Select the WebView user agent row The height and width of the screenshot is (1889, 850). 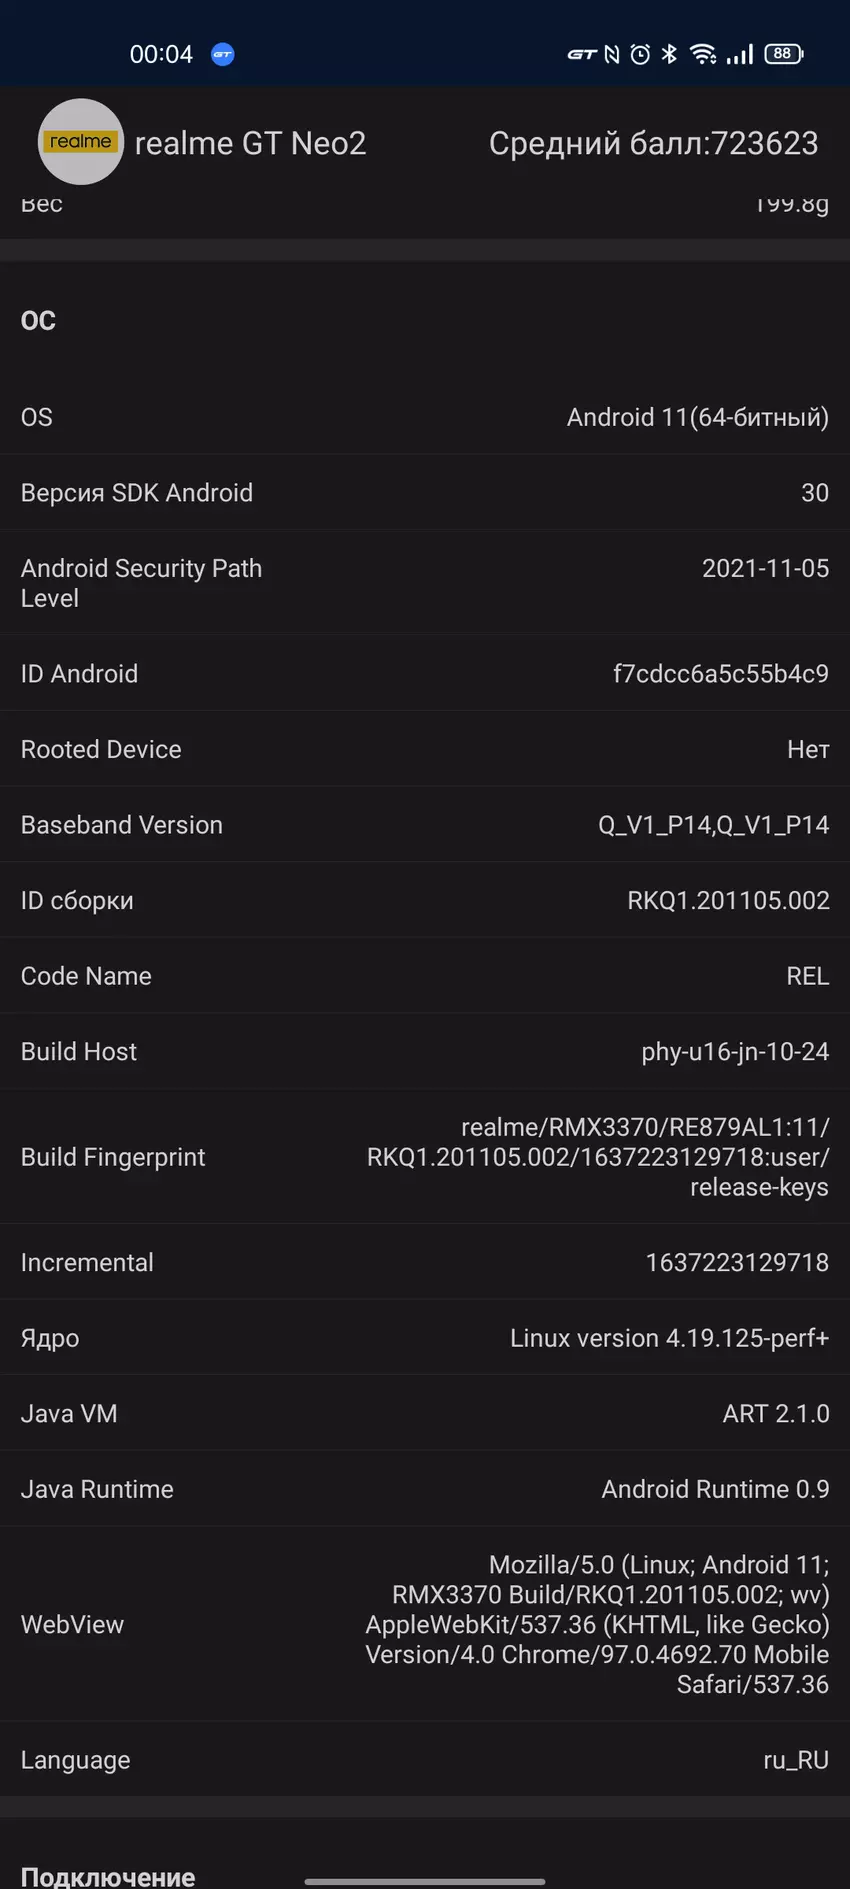click(x=425, y=1624)
